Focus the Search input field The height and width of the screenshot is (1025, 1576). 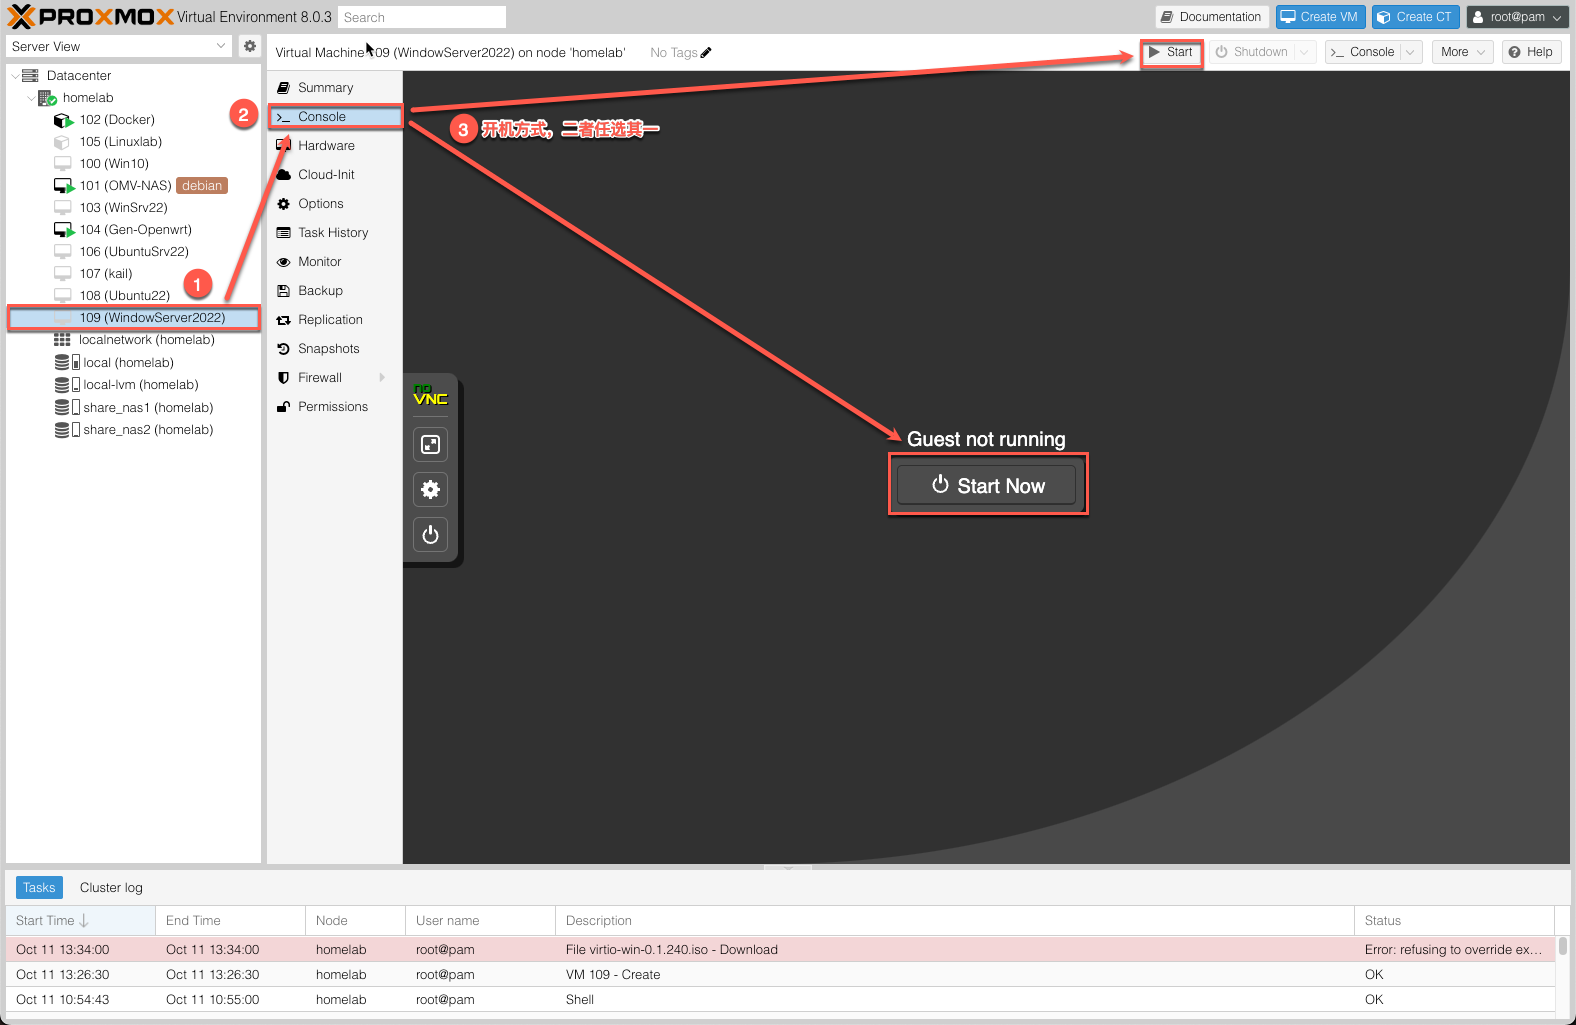point(422,17)
